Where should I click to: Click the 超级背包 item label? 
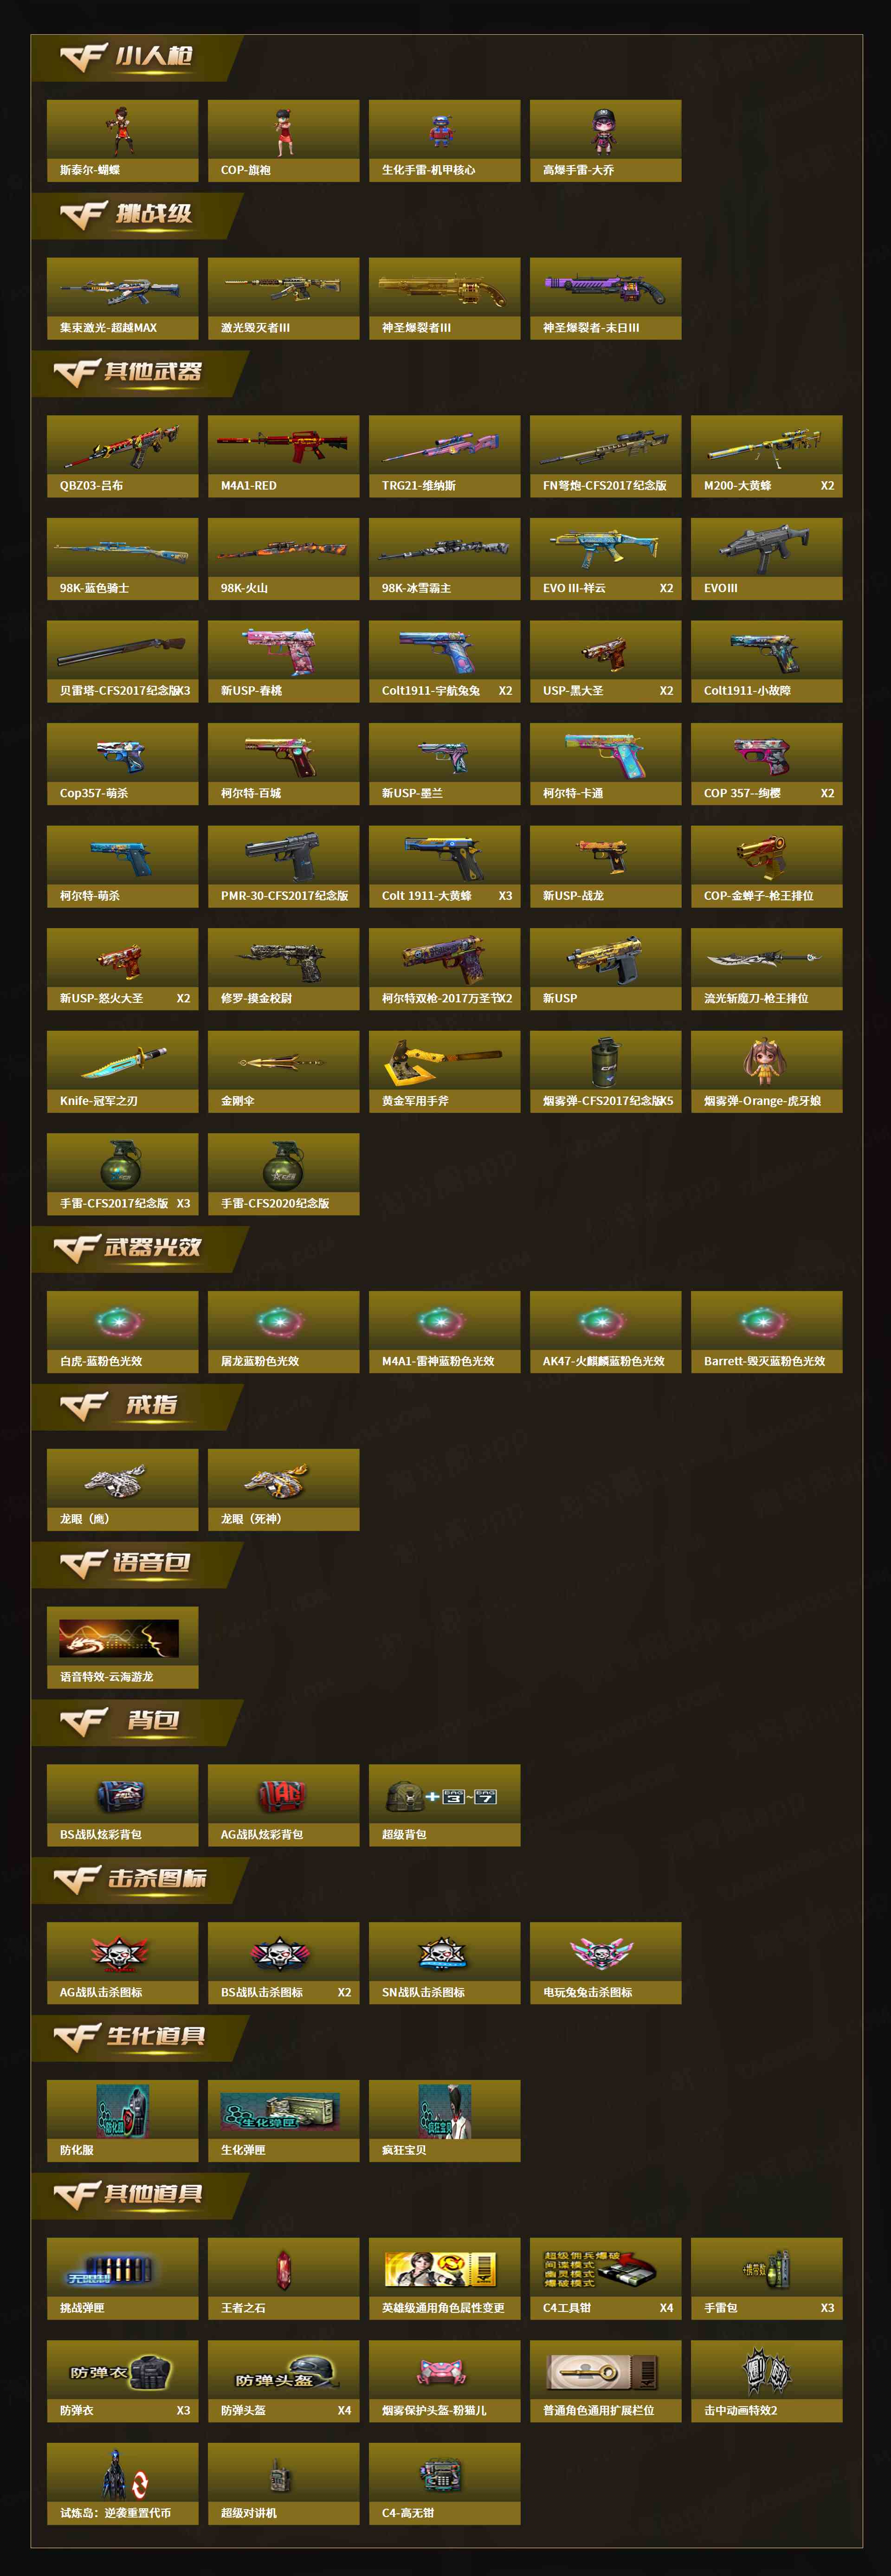pyautogui.click(x=404, y=1834)
